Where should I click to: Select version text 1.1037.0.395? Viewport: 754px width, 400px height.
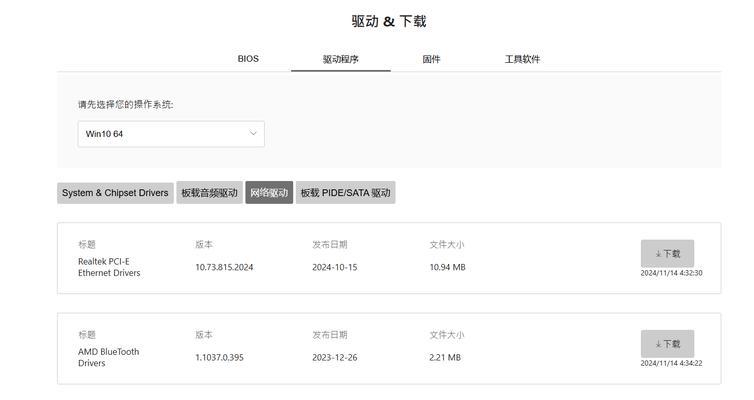click(x=219, y=358)
